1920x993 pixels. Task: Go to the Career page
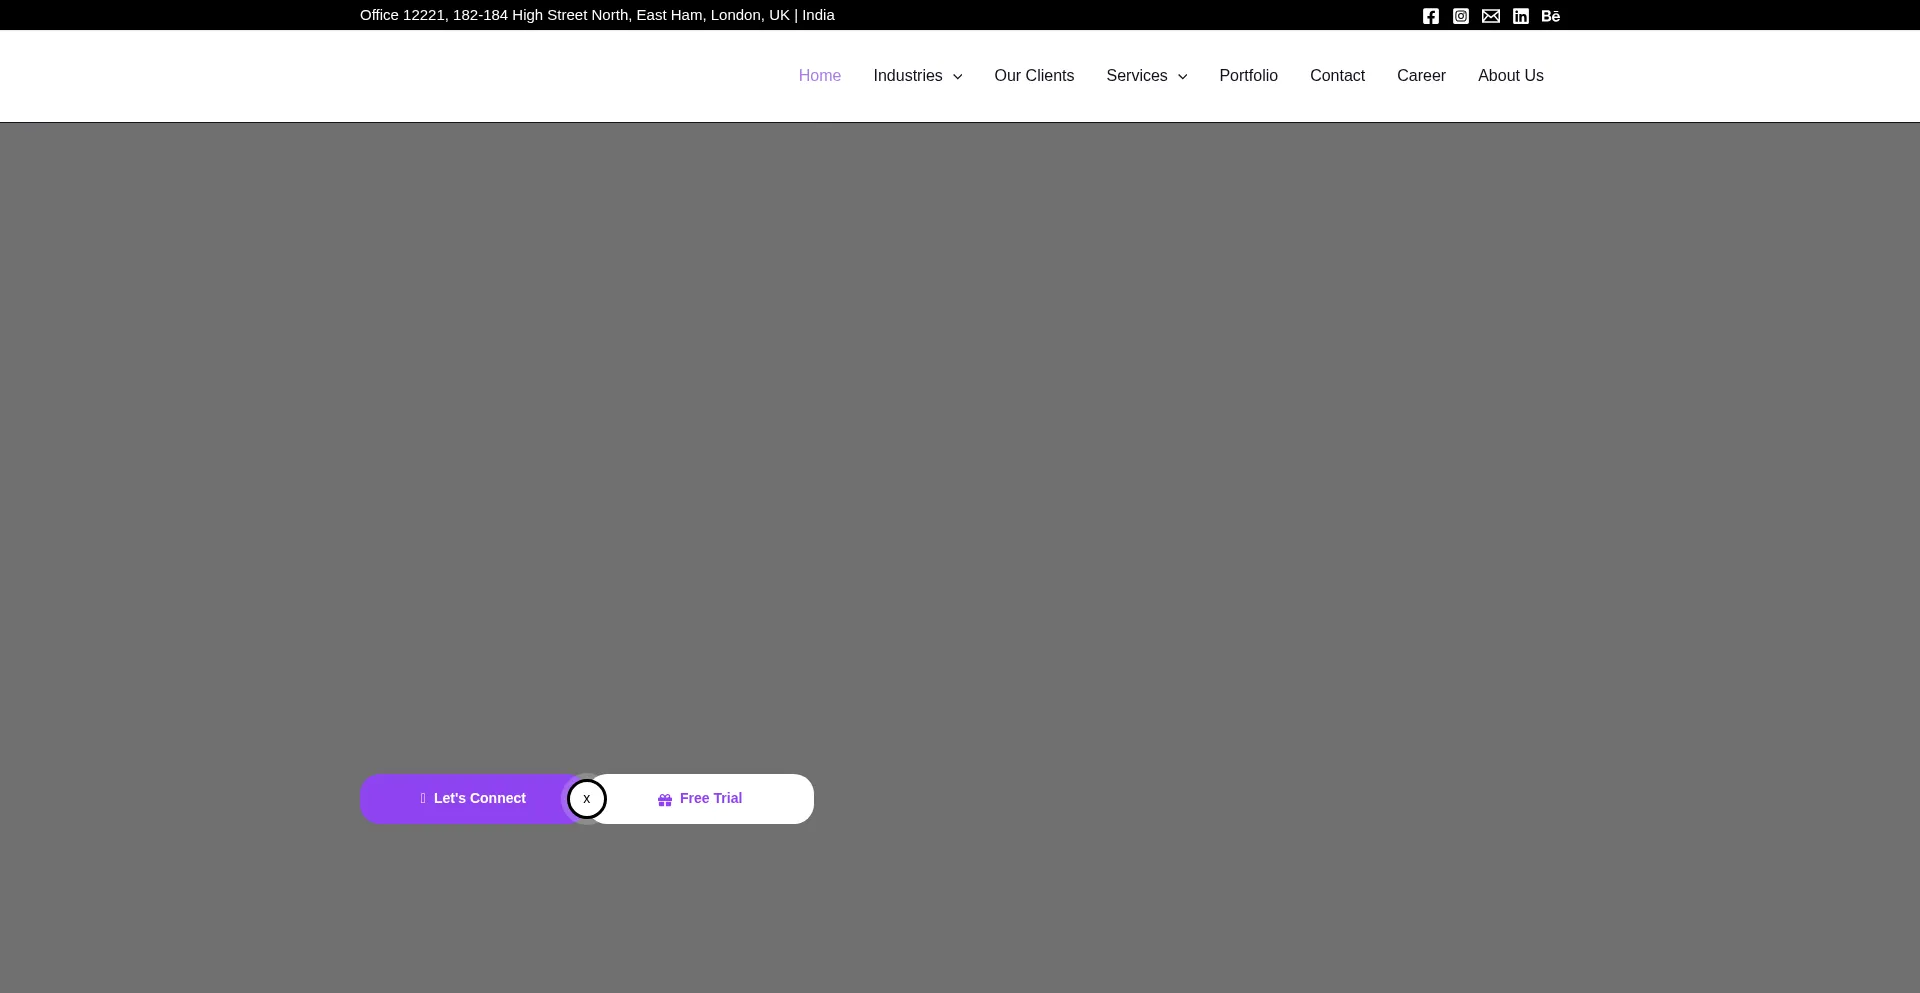tap(1421, 76)
